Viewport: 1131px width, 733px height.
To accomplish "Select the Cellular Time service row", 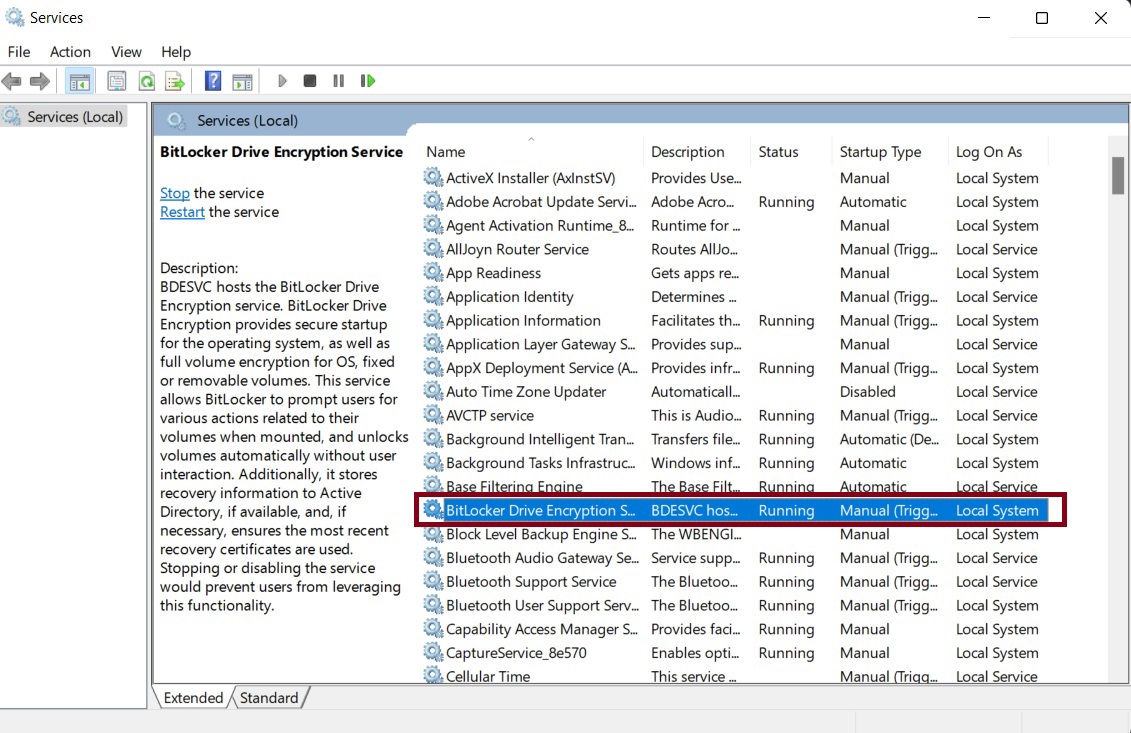I will click(734, 675).
